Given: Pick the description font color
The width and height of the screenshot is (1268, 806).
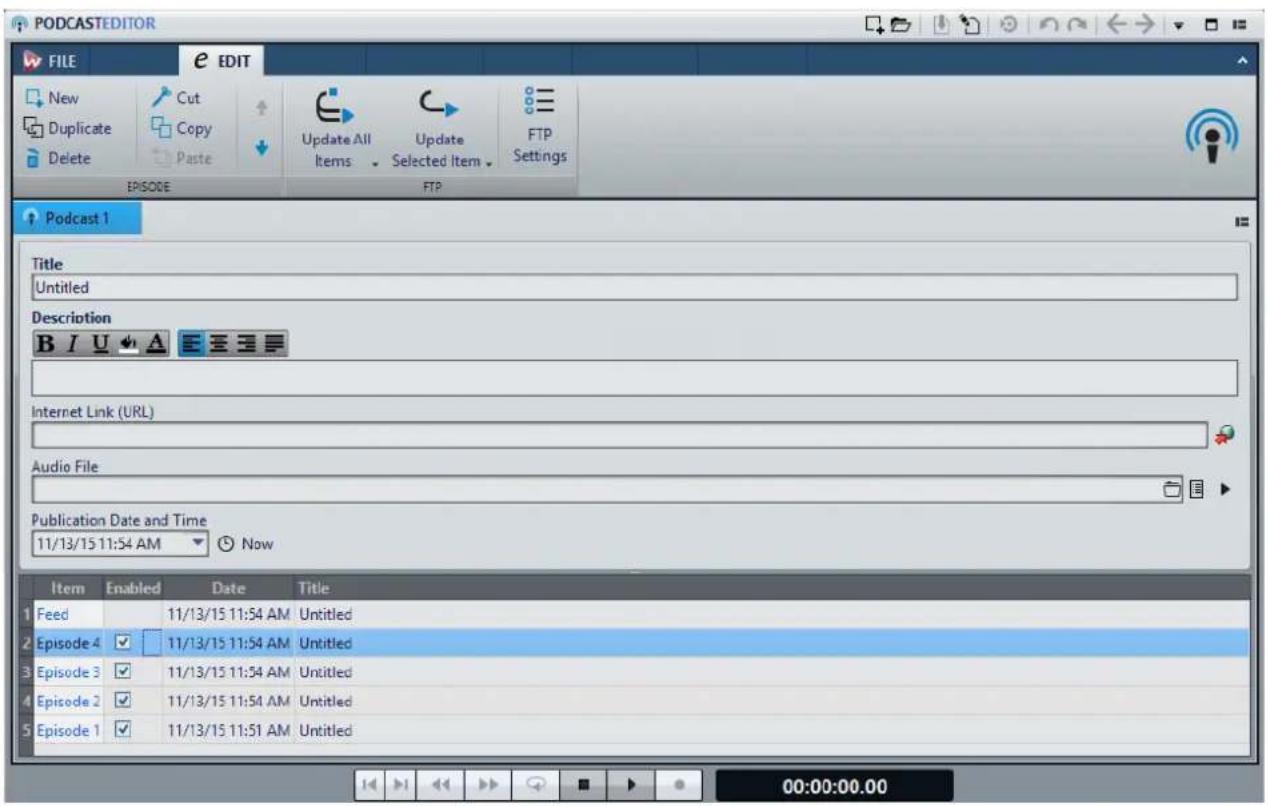Looking at the screenshot, I should 154,344.
